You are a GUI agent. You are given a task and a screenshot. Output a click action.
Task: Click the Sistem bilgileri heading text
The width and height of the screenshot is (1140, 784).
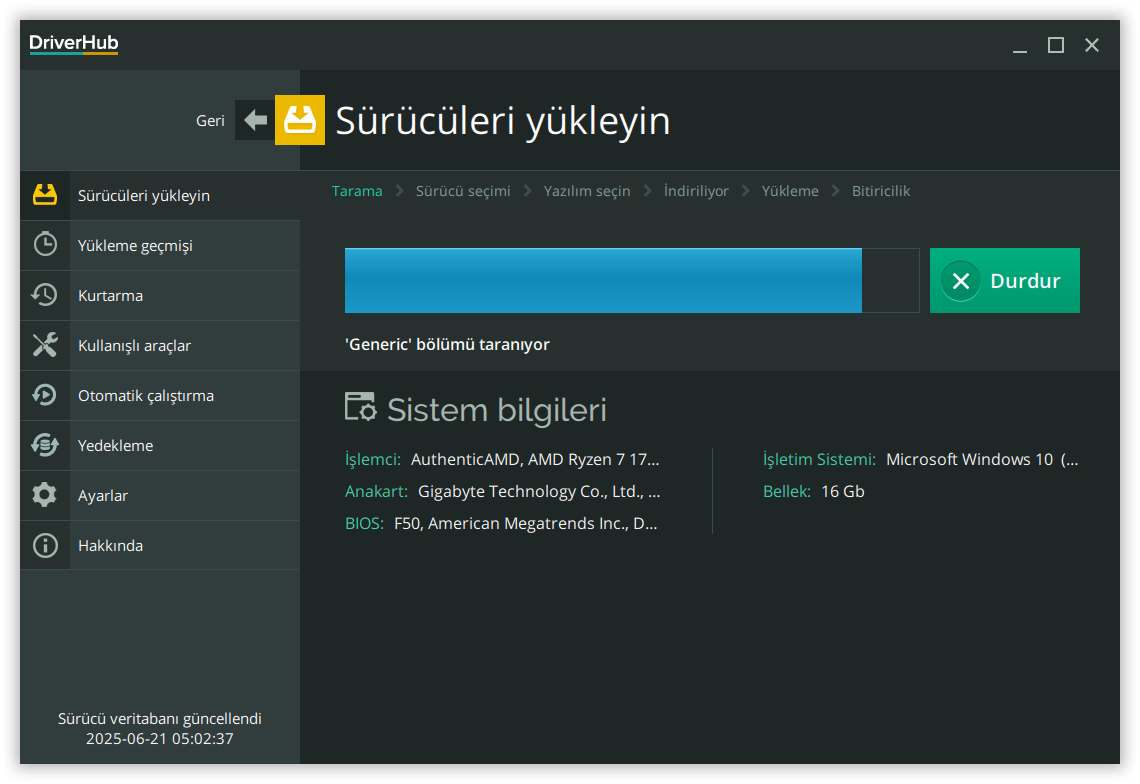click(x=497, y=410)
